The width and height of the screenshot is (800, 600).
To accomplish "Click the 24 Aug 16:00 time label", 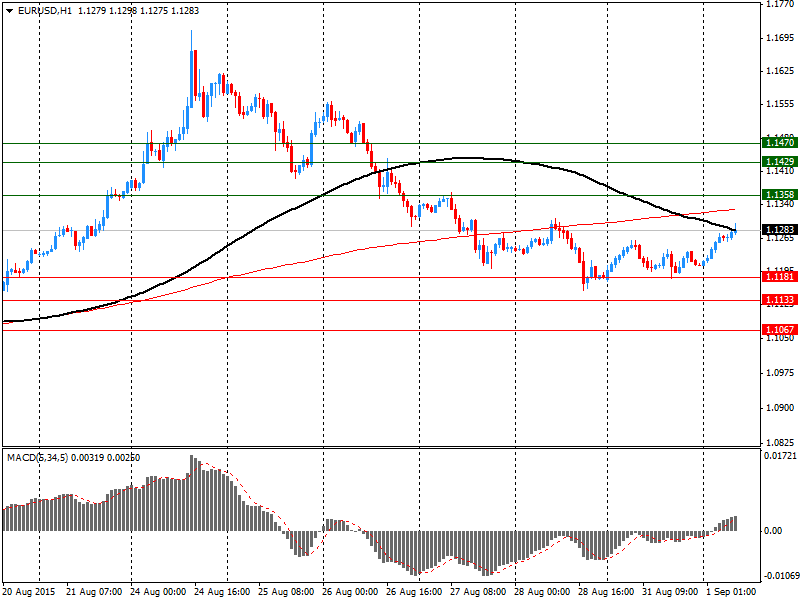I will [221, 592].
